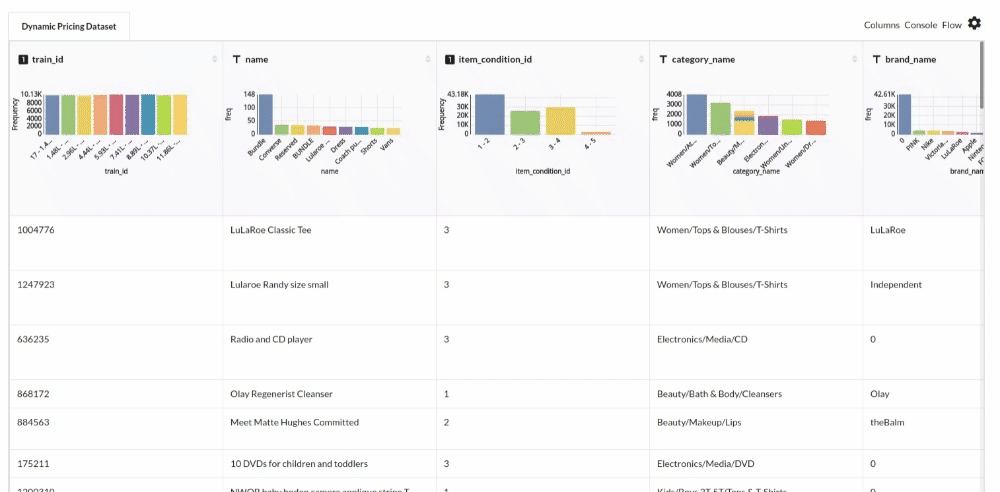The width and height of the screenshot is (1000, 492).
Task: Open the settings gear icon
Action: pyautogui.click(x=974, y=24)
